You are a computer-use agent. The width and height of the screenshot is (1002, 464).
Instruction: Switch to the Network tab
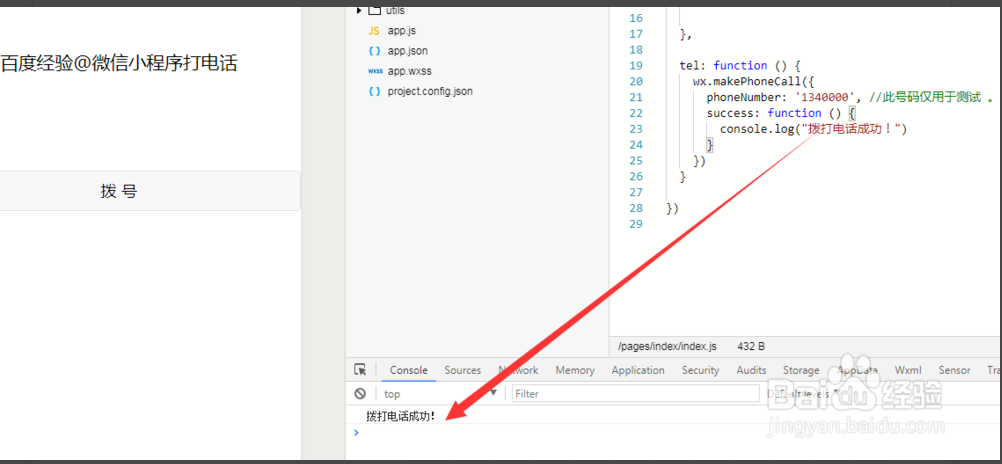click(x=518, y=370)
